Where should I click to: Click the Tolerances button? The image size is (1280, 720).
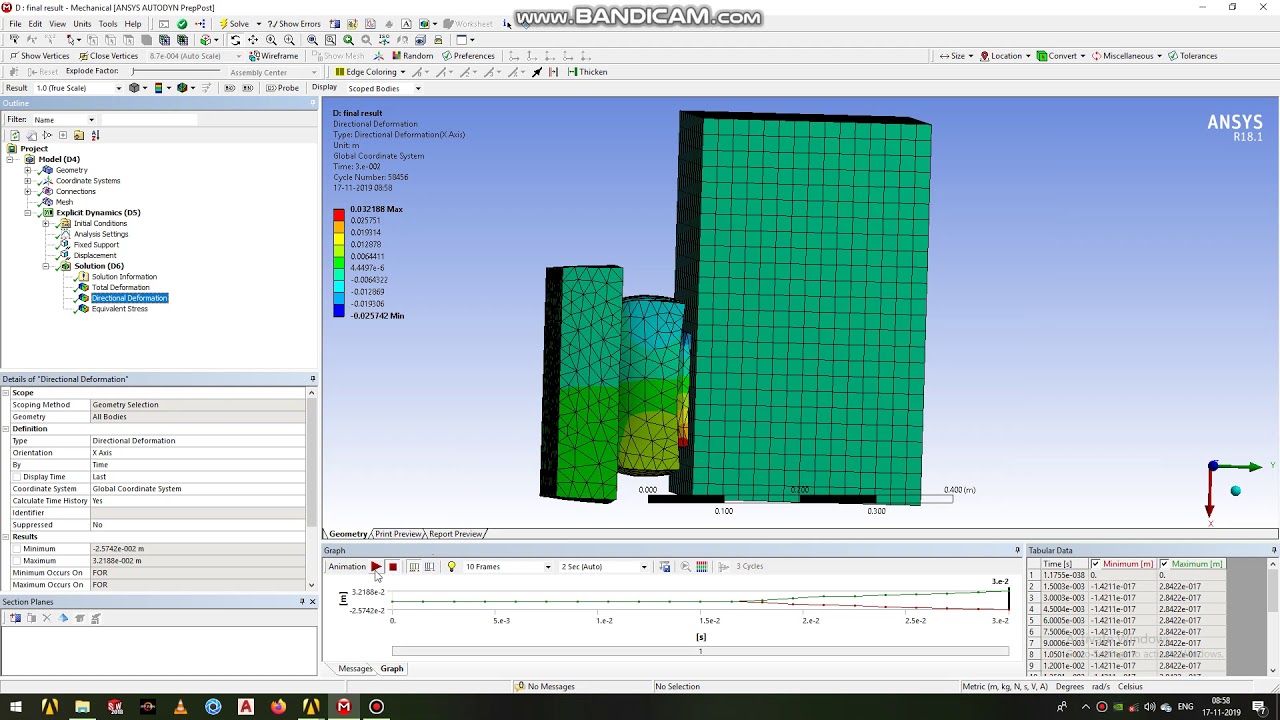(1192, 56)
